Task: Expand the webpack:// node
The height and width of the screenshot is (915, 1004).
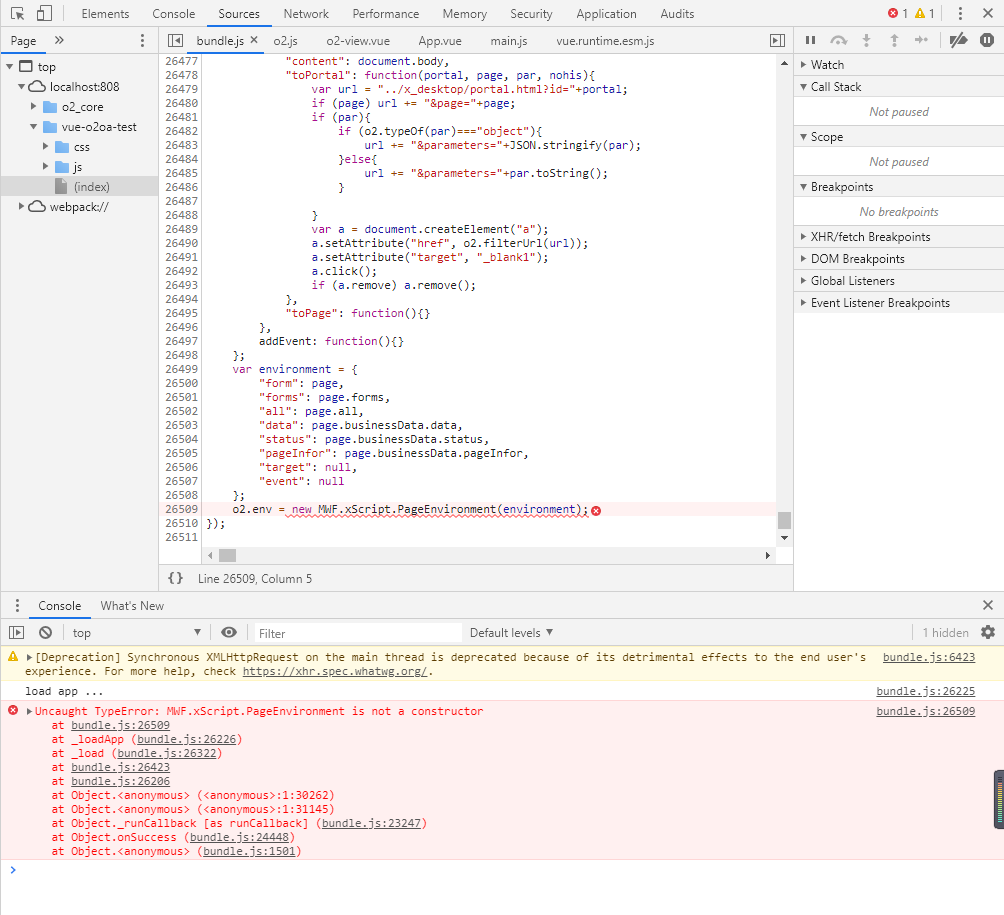Action: pyautogui.click(x=21, y=206)
